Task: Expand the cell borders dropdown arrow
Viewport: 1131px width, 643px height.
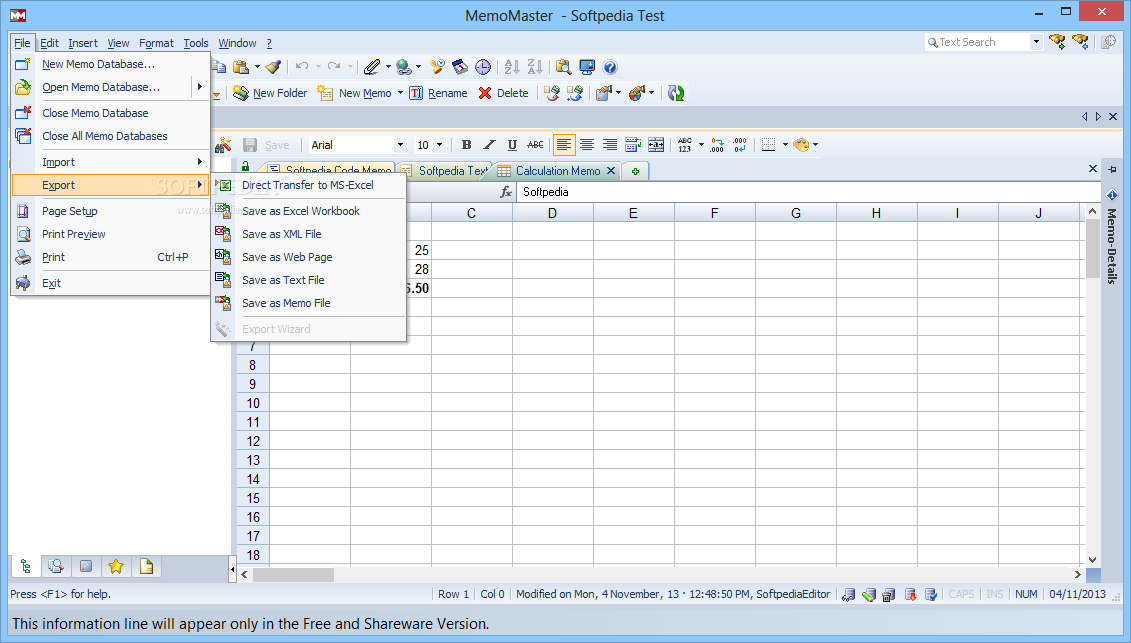Action: [785, 145]
